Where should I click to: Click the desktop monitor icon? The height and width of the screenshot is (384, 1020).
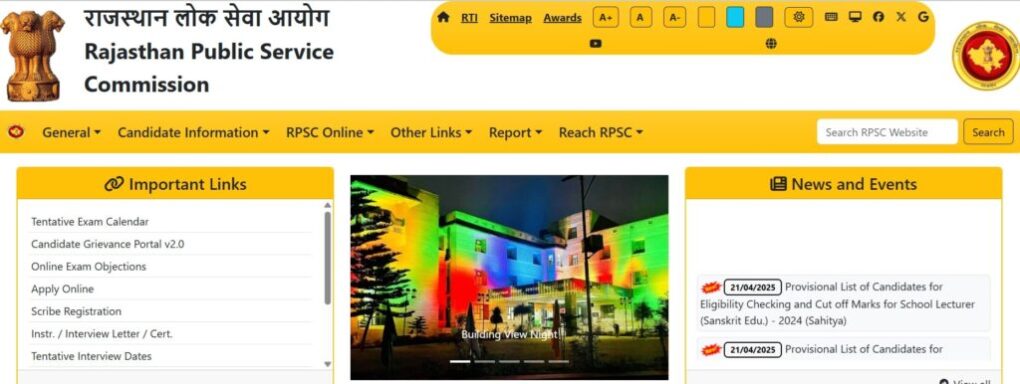point(855,18)
